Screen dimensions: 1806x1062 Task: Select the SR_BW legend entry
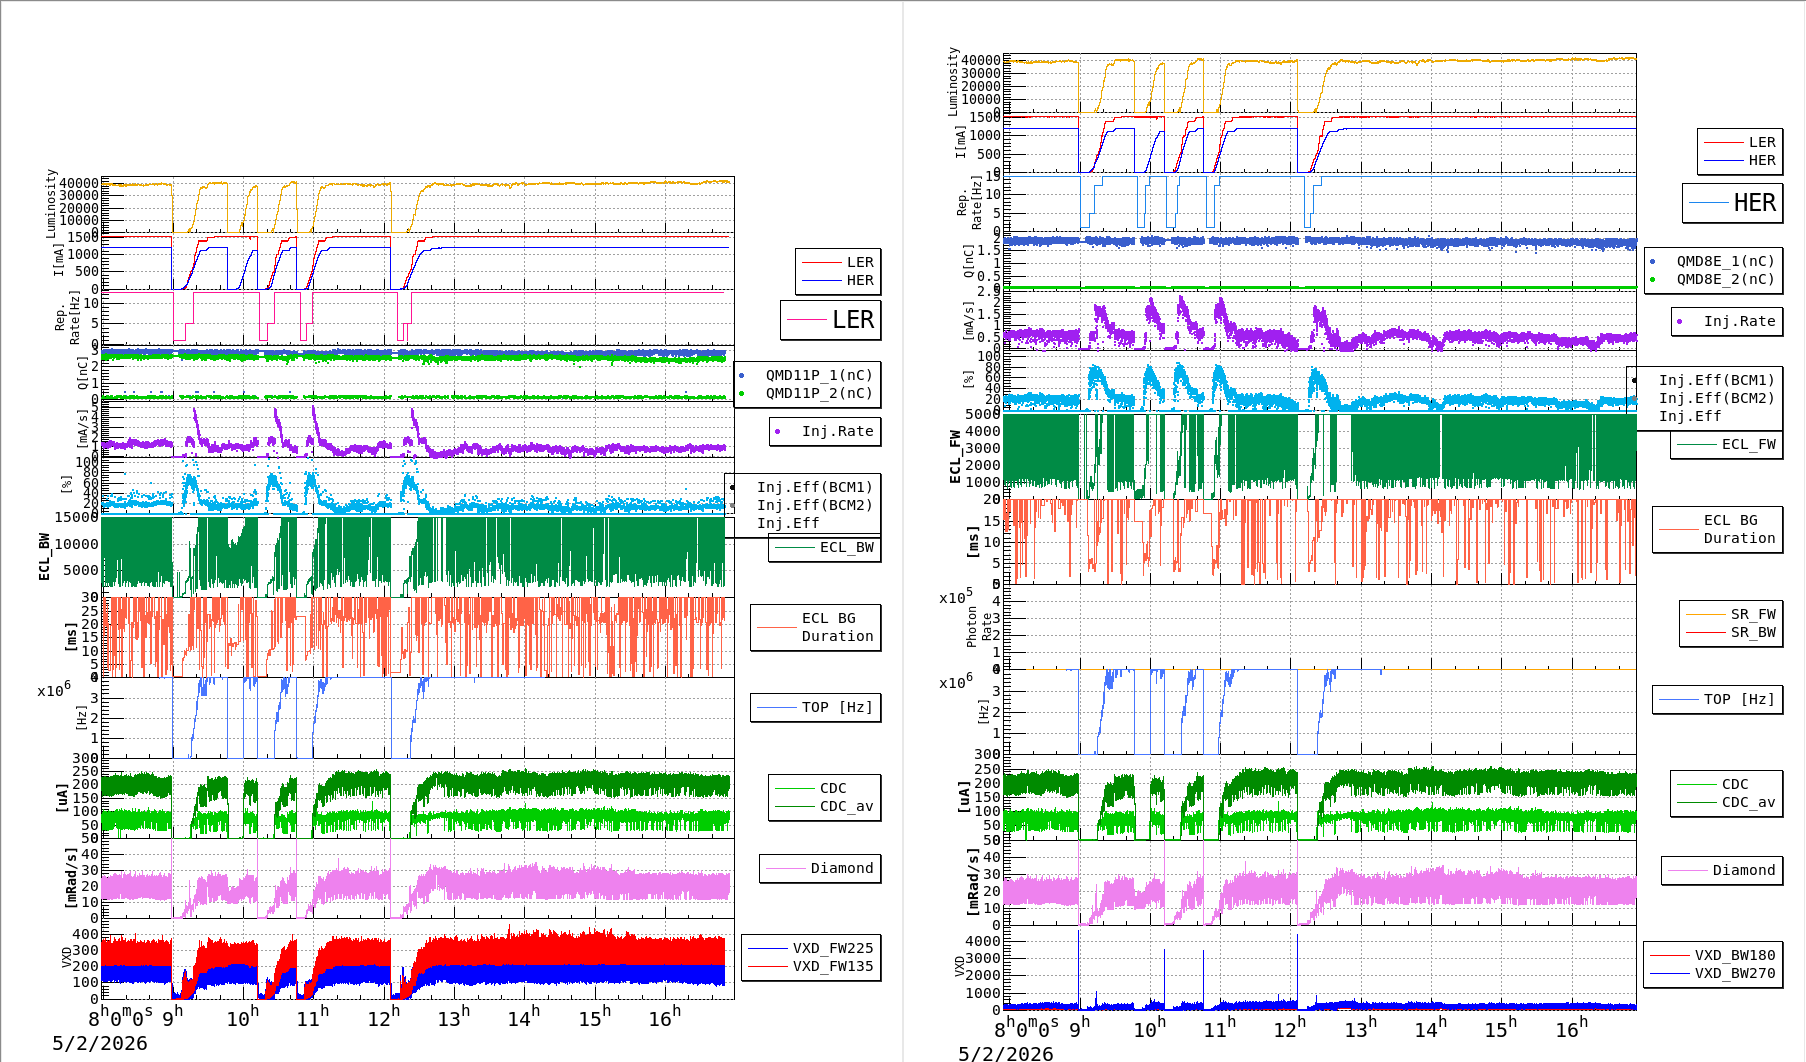(x=1731, y=632)
